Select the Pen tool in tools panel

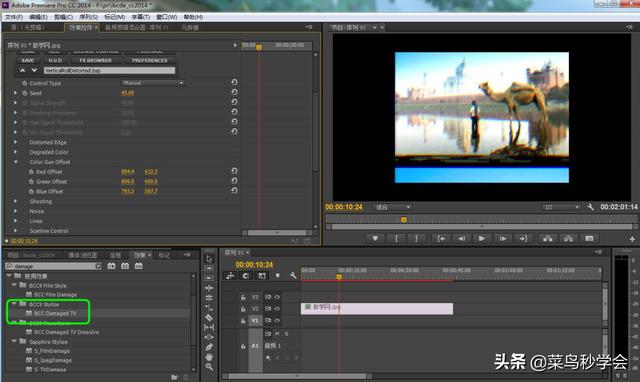pyautogui.click(x=209, y=347)
